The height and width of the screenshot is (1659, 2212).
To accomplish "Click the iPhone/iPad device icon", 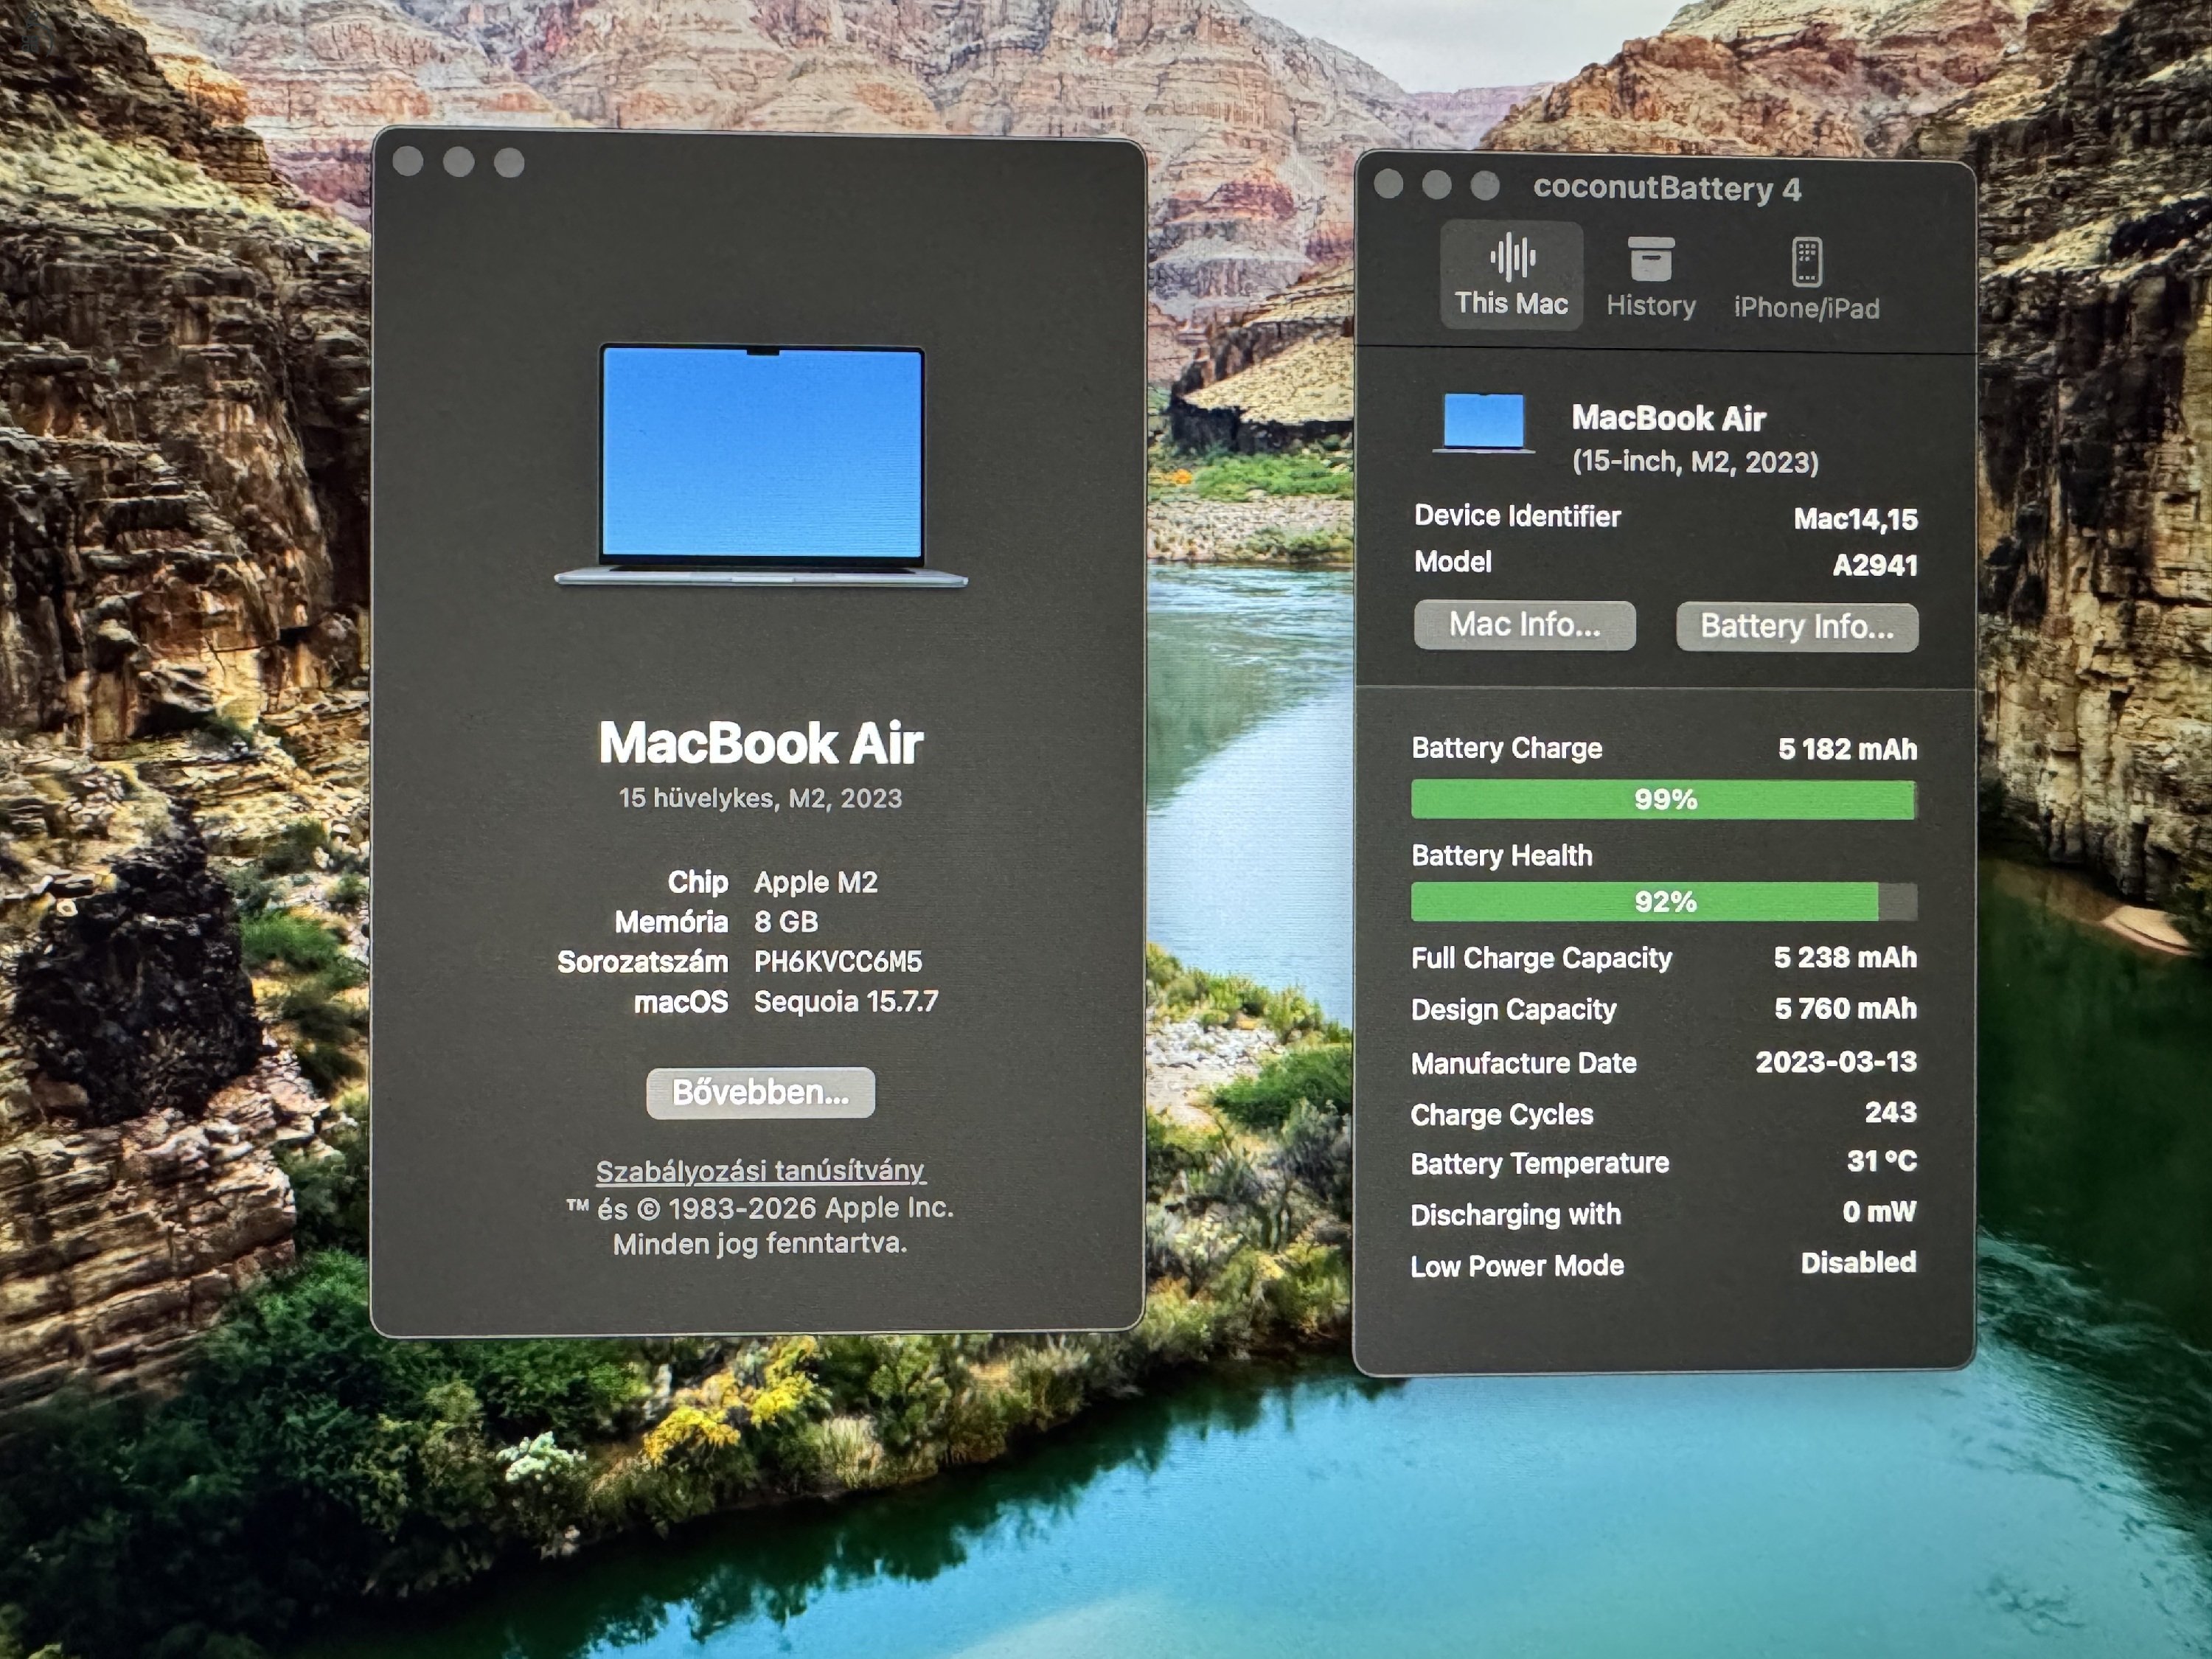I will coord(1807,261).
